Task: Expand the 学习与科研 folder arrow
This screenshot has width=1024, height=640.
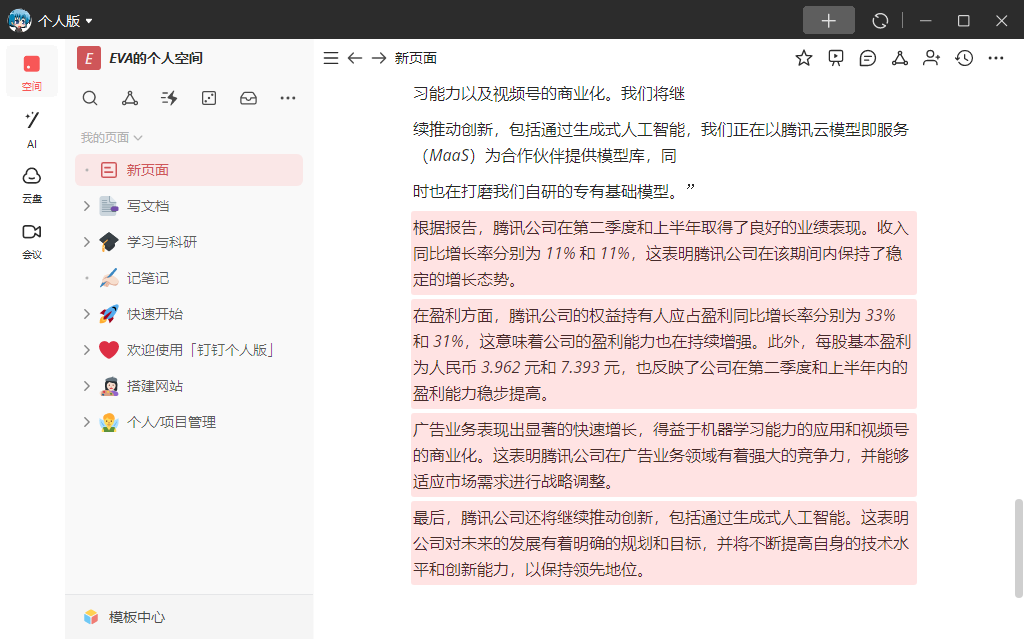Action: [86, 242]
